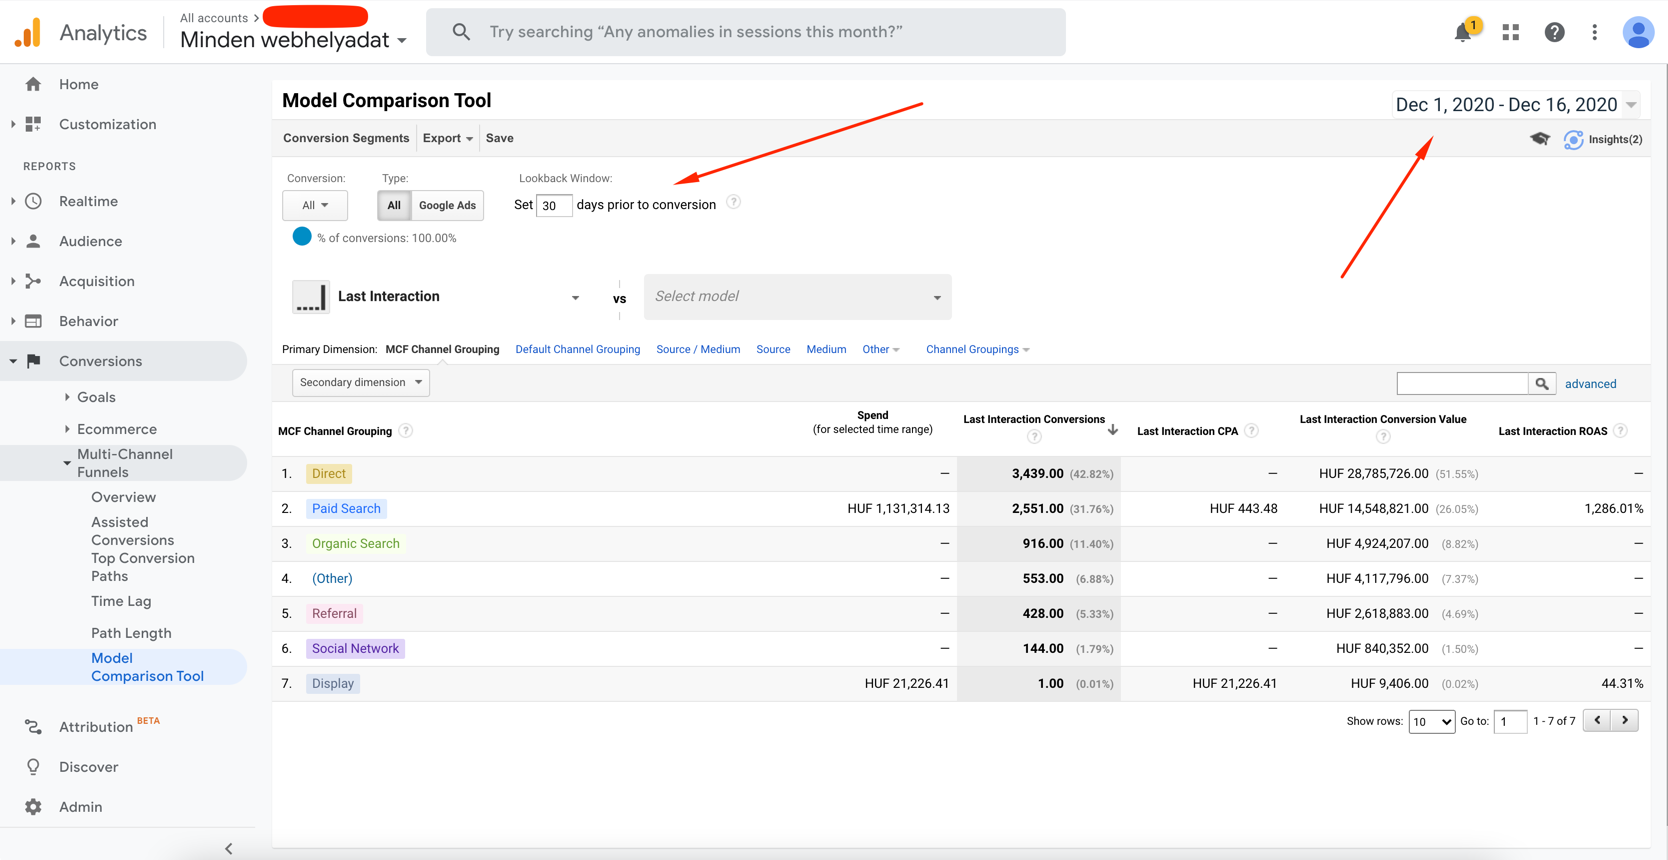Click the blue conversions percentage swatch
1668x860 pixels.
tap(302, 237)
